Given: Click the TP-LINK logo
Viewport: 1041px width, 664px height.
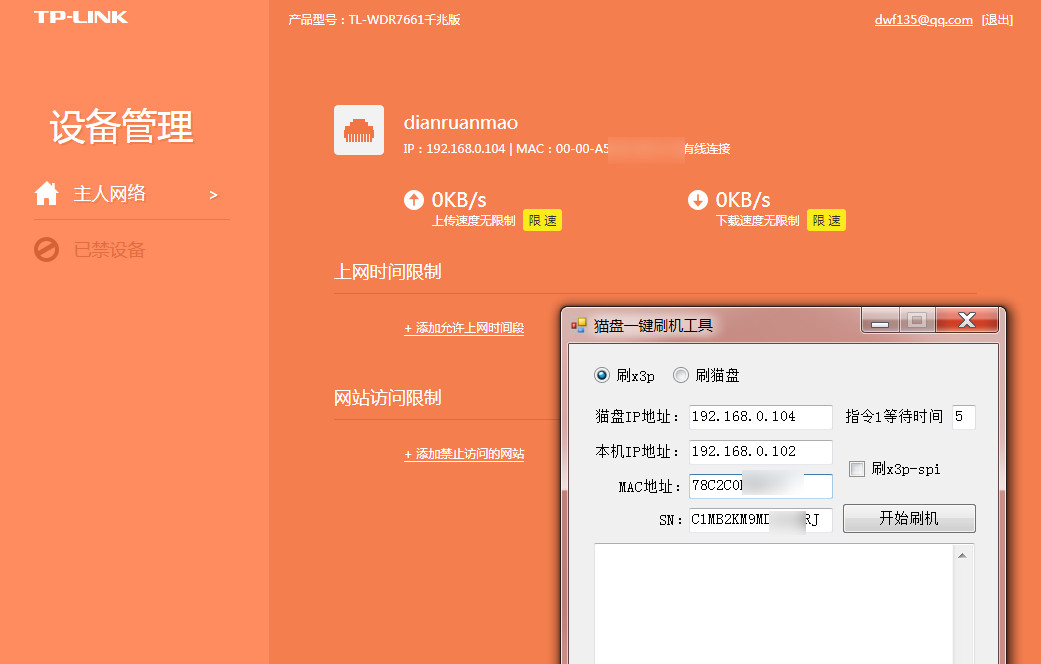Looking at the screenshot, I should [80, 17].
